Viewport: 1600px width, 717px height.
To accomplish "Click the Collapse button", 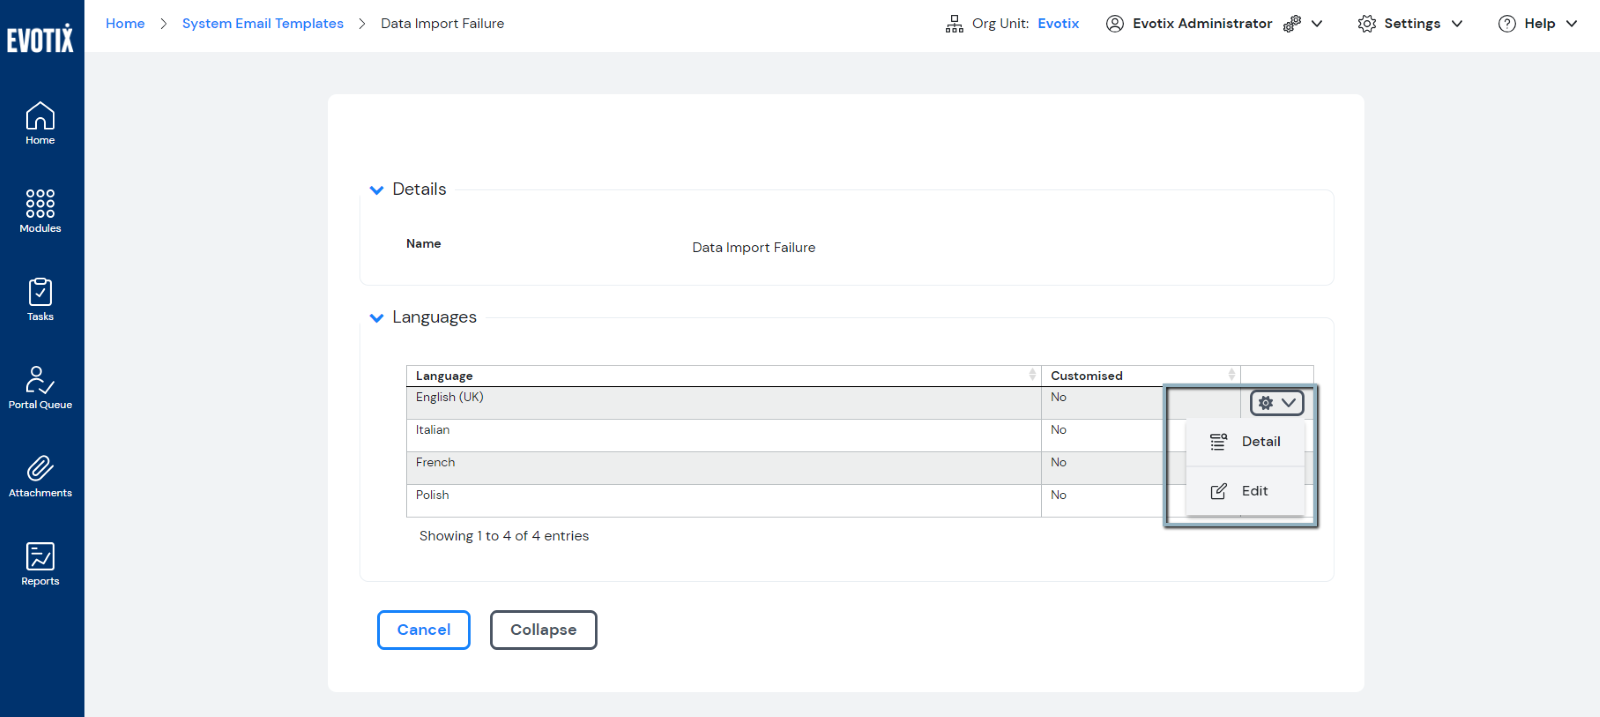I will (543, 630).
